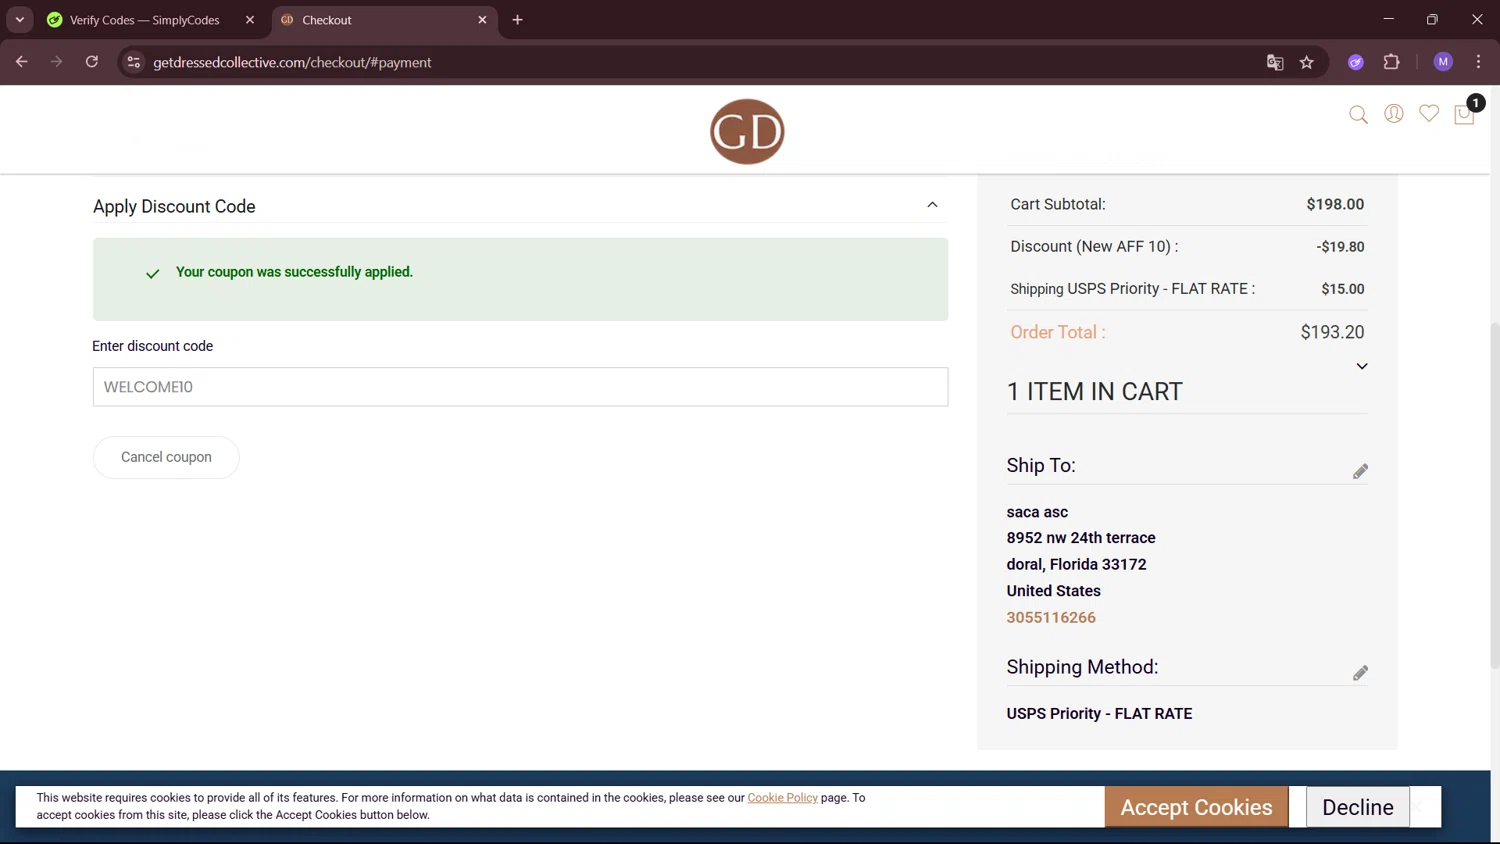The image size is (1500, 844).
Task: Click the page vertical scrollbar
Action: click(1494, 495)
